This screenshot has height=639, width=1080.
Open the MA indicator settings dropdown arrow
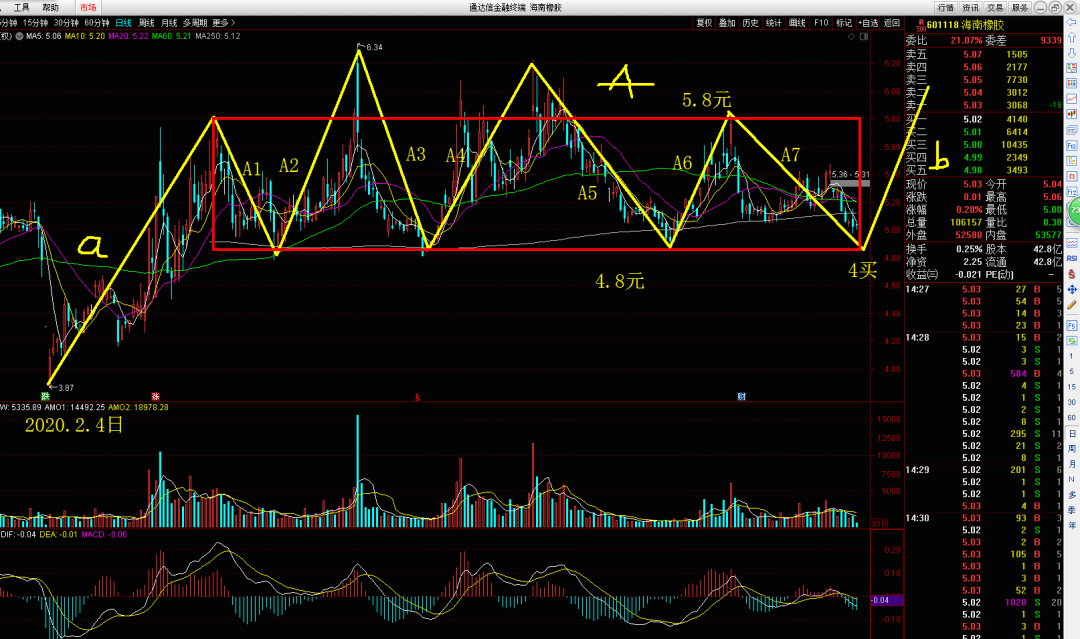coord(19,36)
